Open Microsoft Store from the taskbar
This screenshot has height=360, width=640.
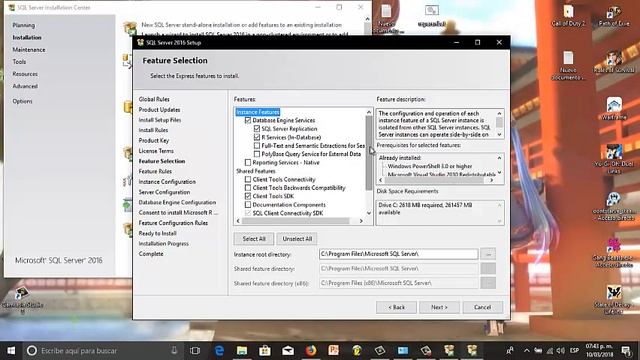(265, 351)
